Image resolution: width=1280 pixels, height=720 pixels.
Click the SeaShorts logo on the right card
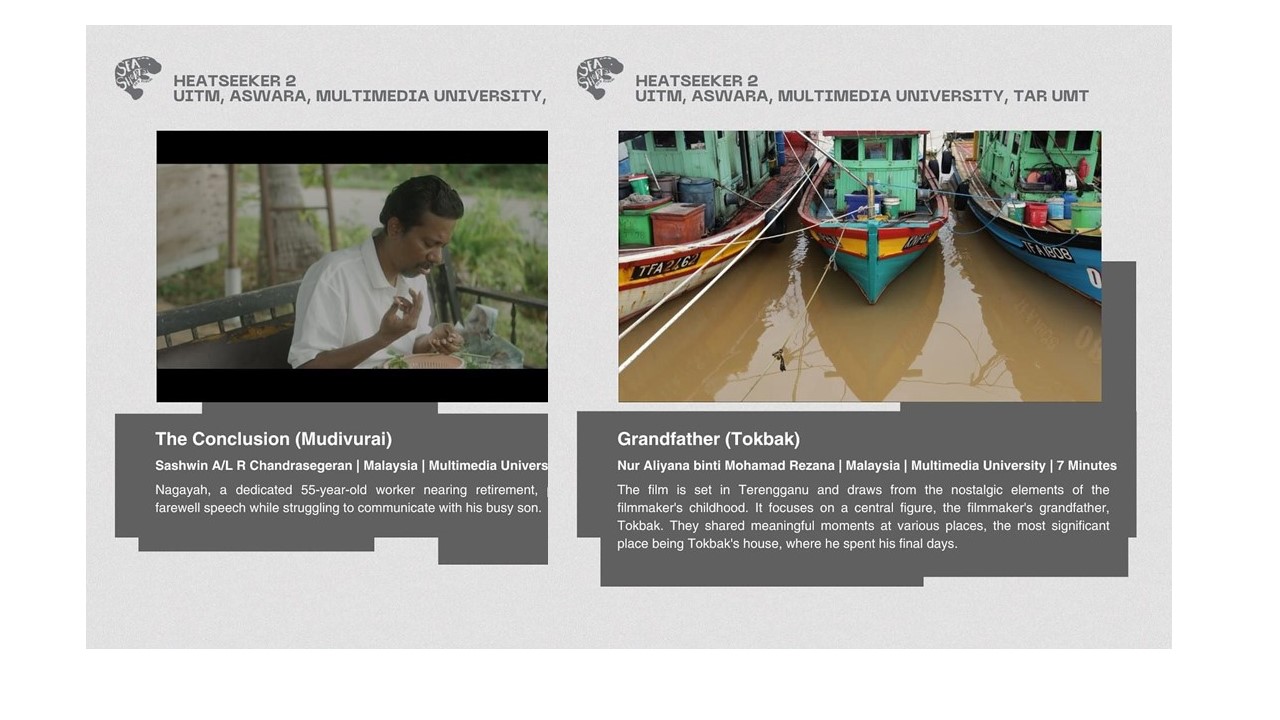pyautogui.click(x=600, y=78)
